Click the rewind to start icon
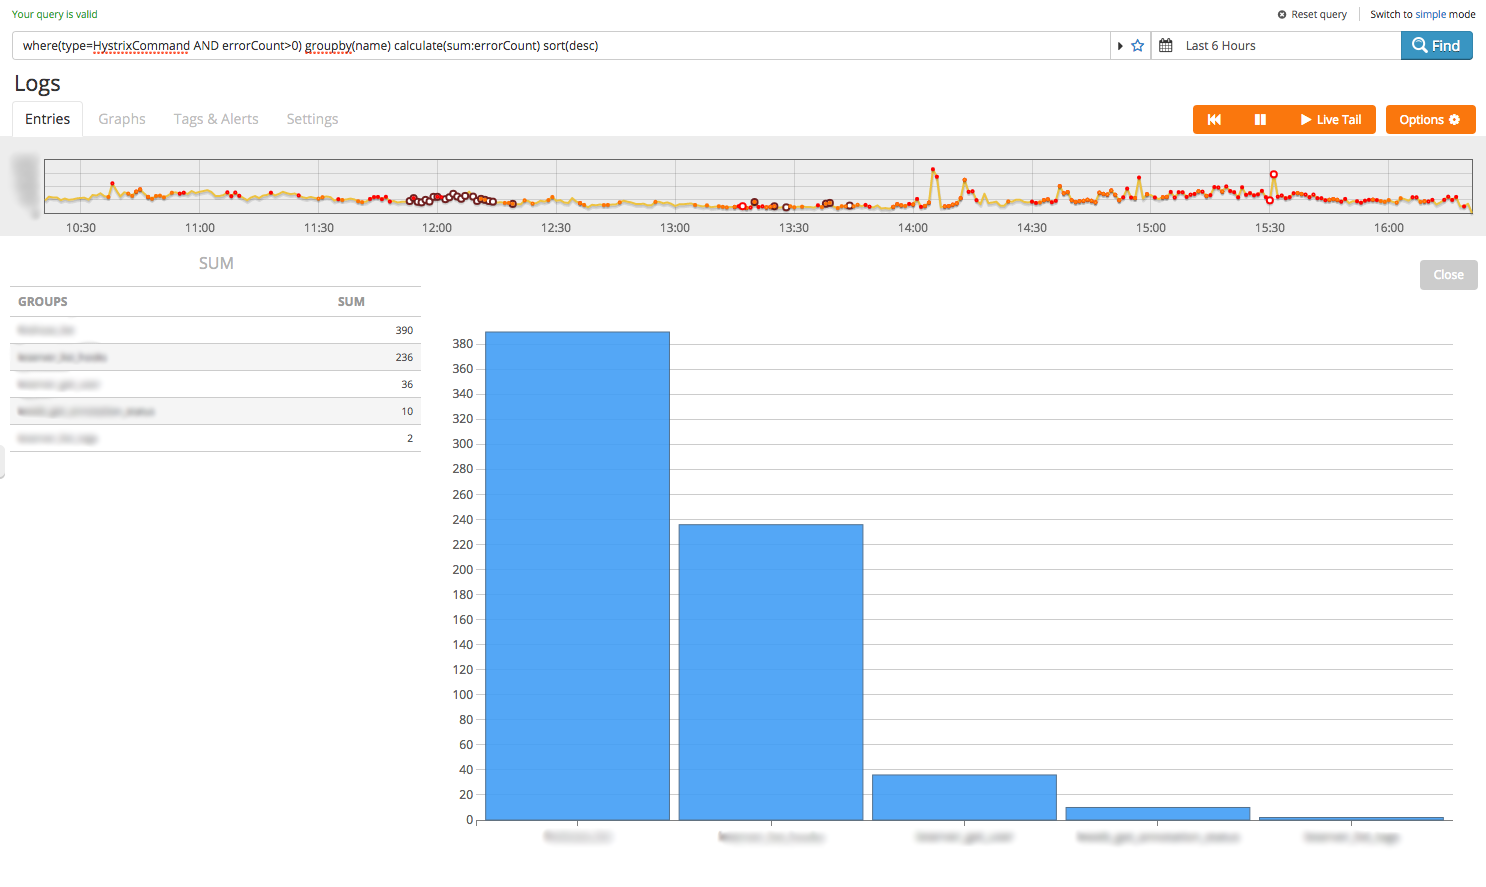Viewport: 1486px width, 887px height. tap(1214, 120)
